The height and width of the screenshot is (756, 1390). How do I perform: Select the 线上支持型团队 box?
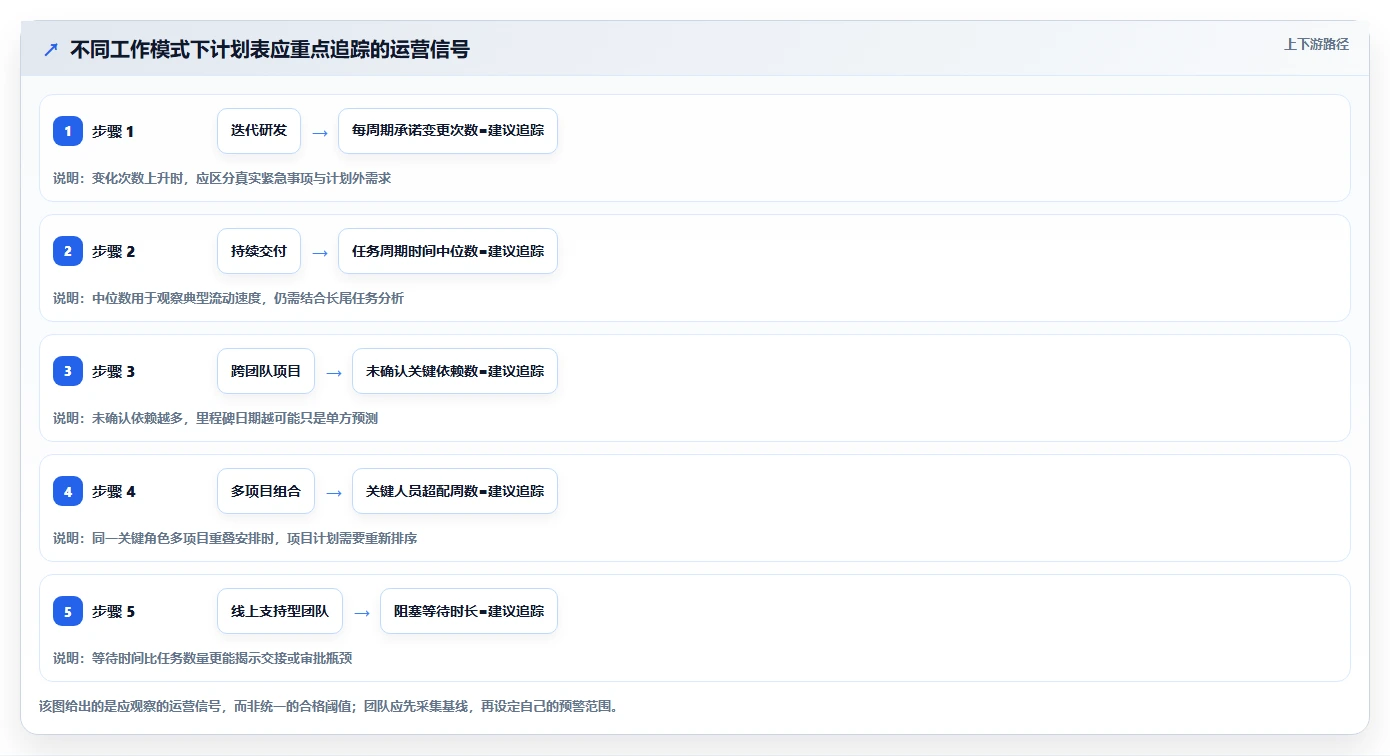(x=280, y=611)
